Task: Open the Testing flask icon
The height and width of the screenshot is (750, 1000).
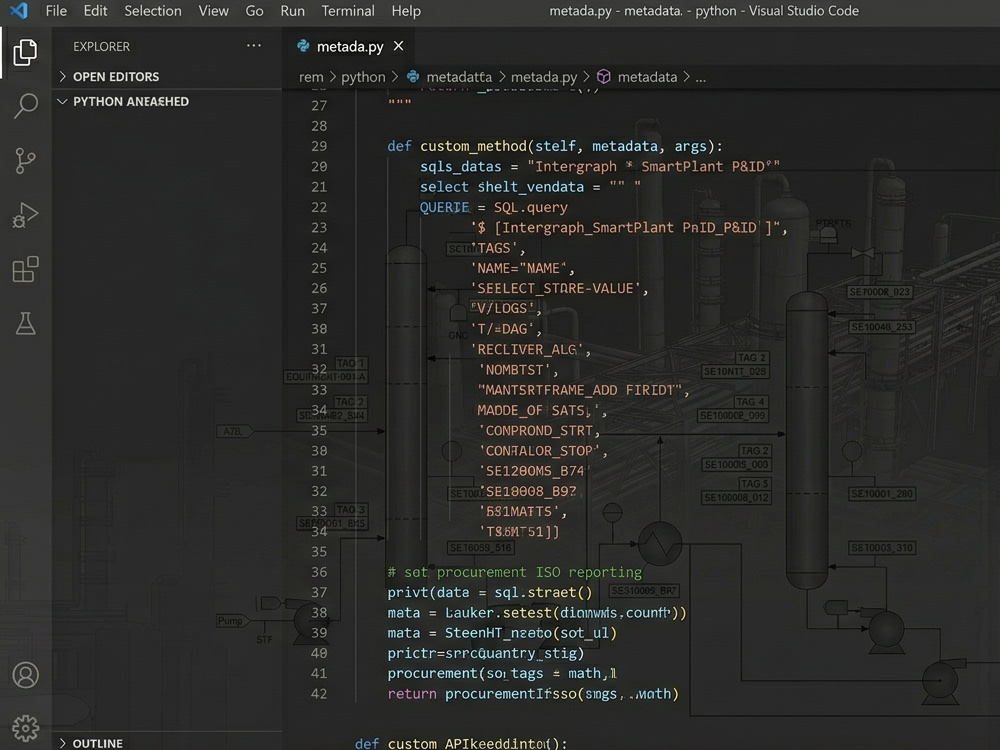Action: click(25, 323)
